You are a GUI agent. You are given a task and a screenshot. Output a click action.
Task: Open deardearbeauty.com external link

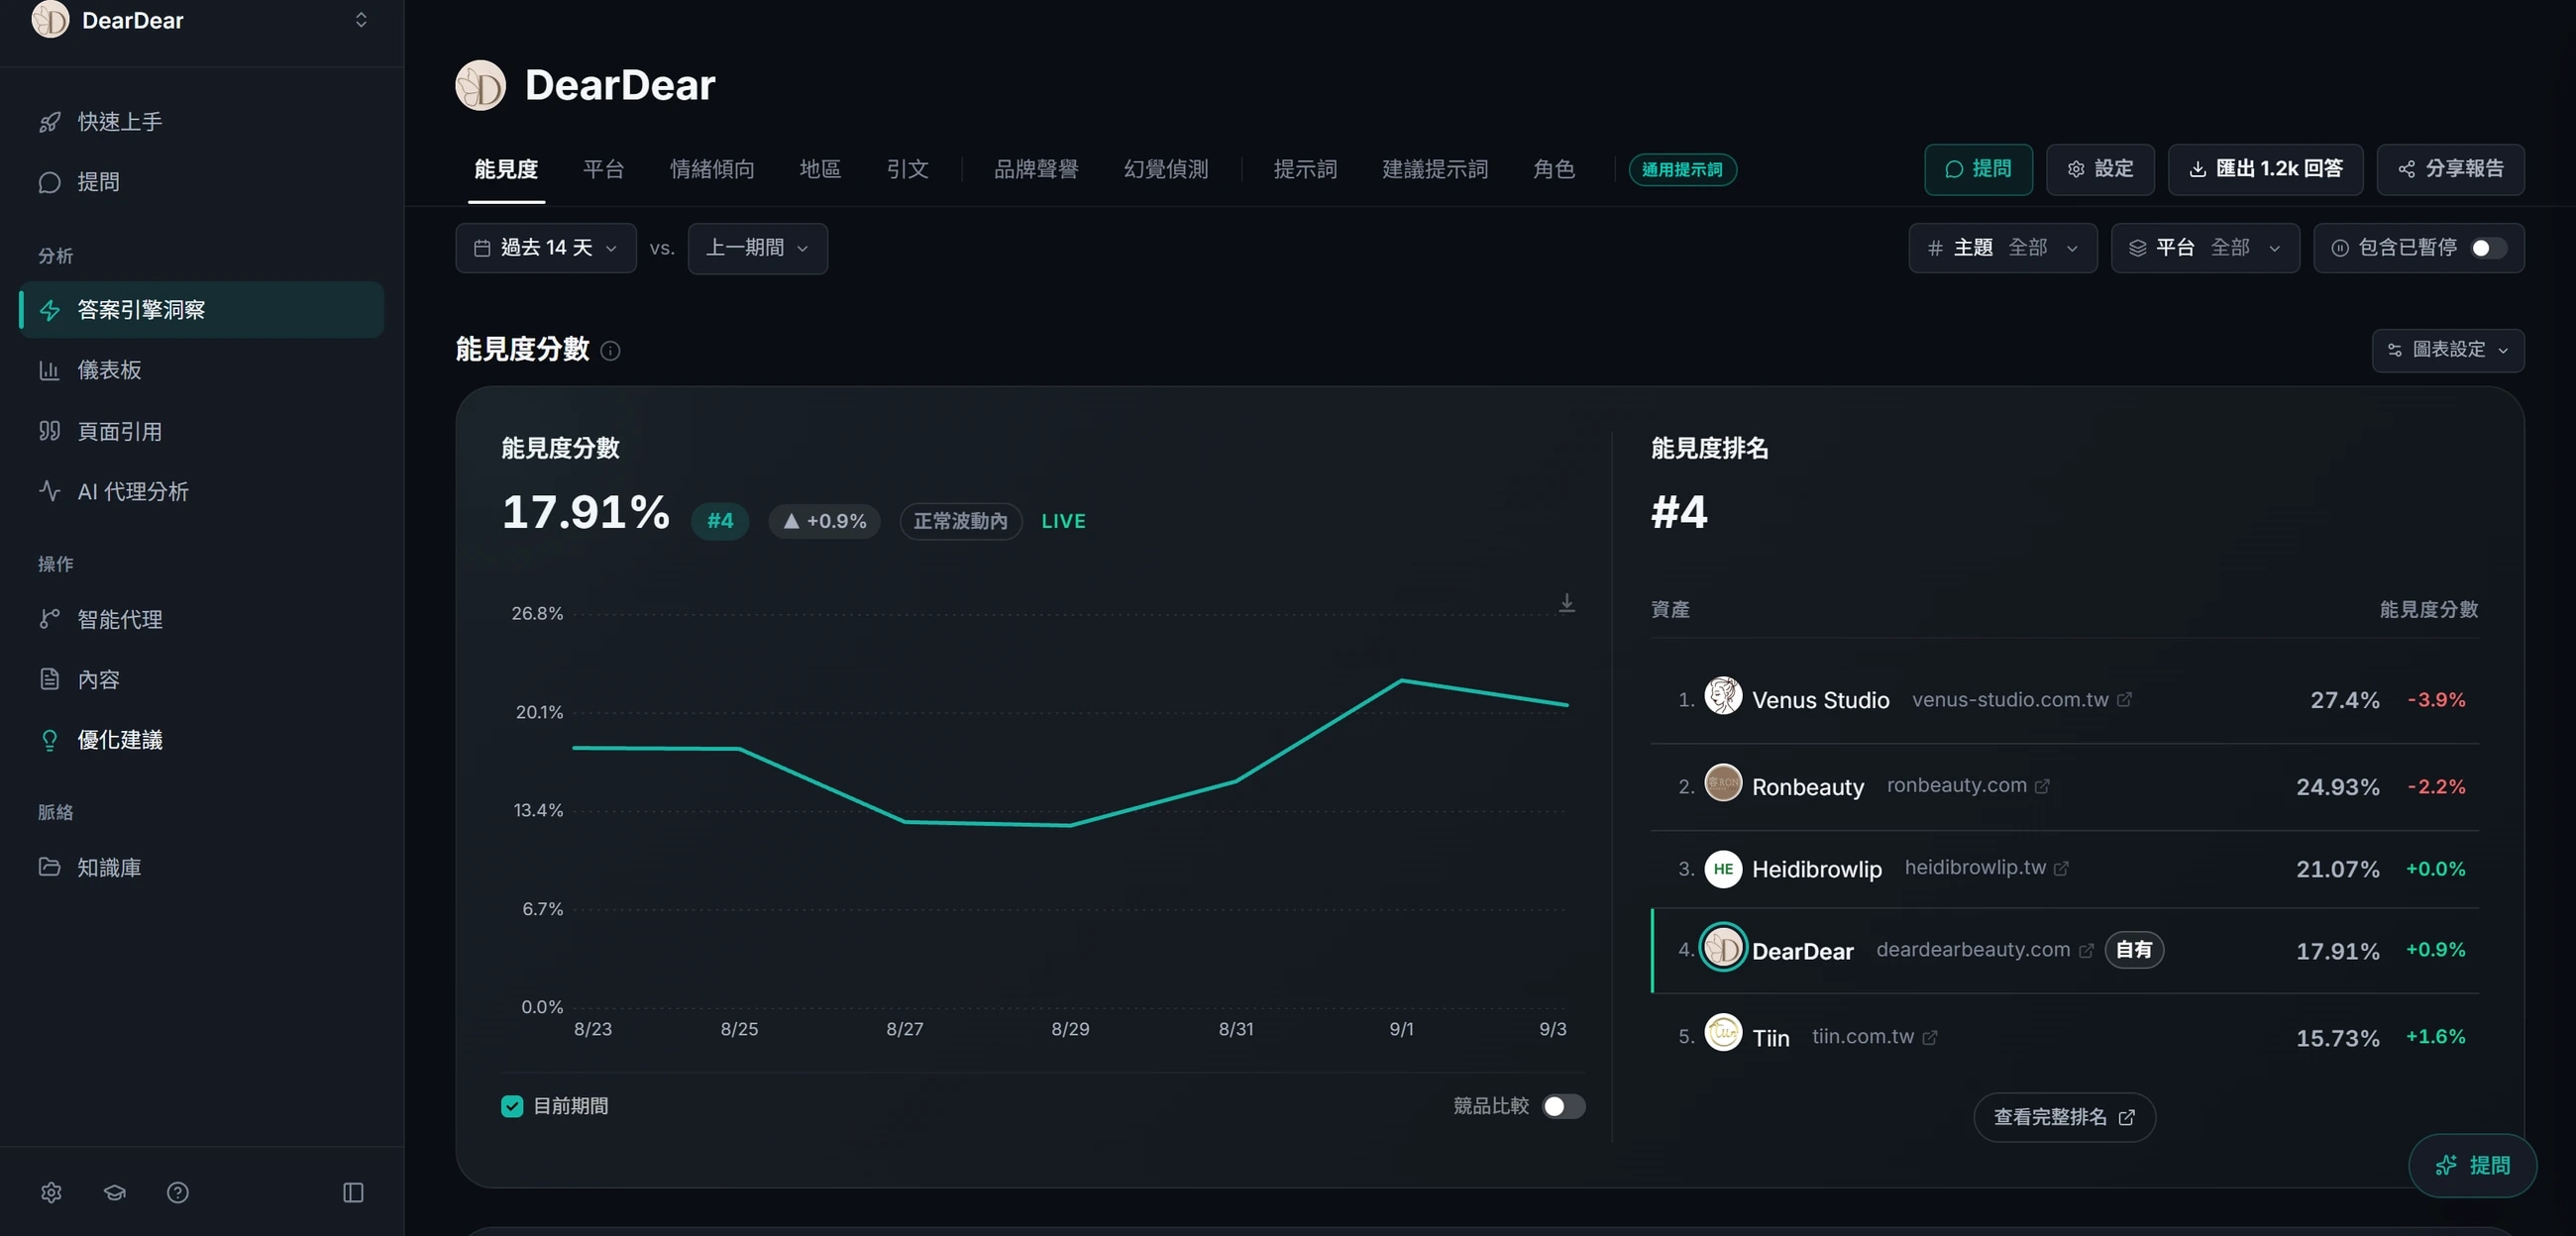tap(1984, 949)
